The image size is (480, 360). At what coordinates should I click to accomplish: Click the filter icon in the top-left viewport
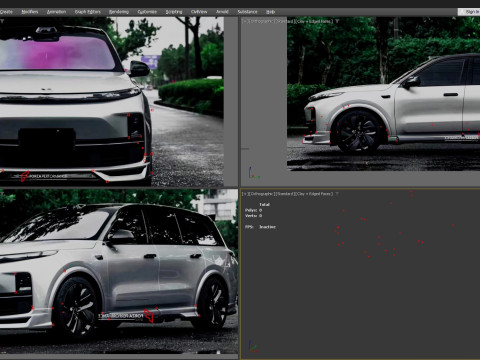2,21
